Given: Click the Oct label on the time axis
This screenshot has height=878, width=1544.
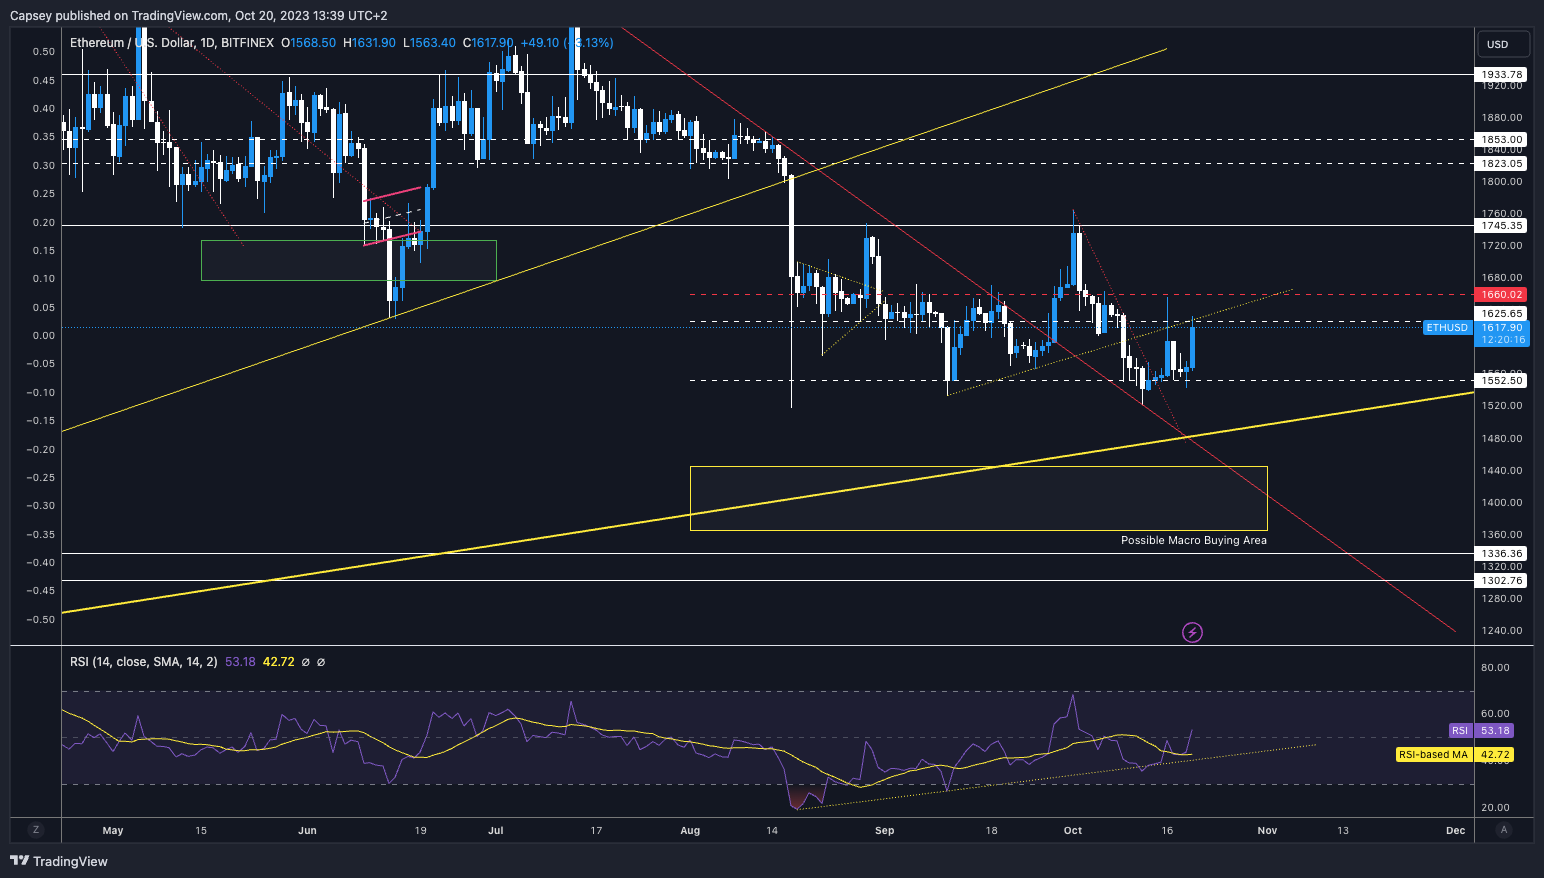Looking at the screenshot, I should [x=1072, y=830].
